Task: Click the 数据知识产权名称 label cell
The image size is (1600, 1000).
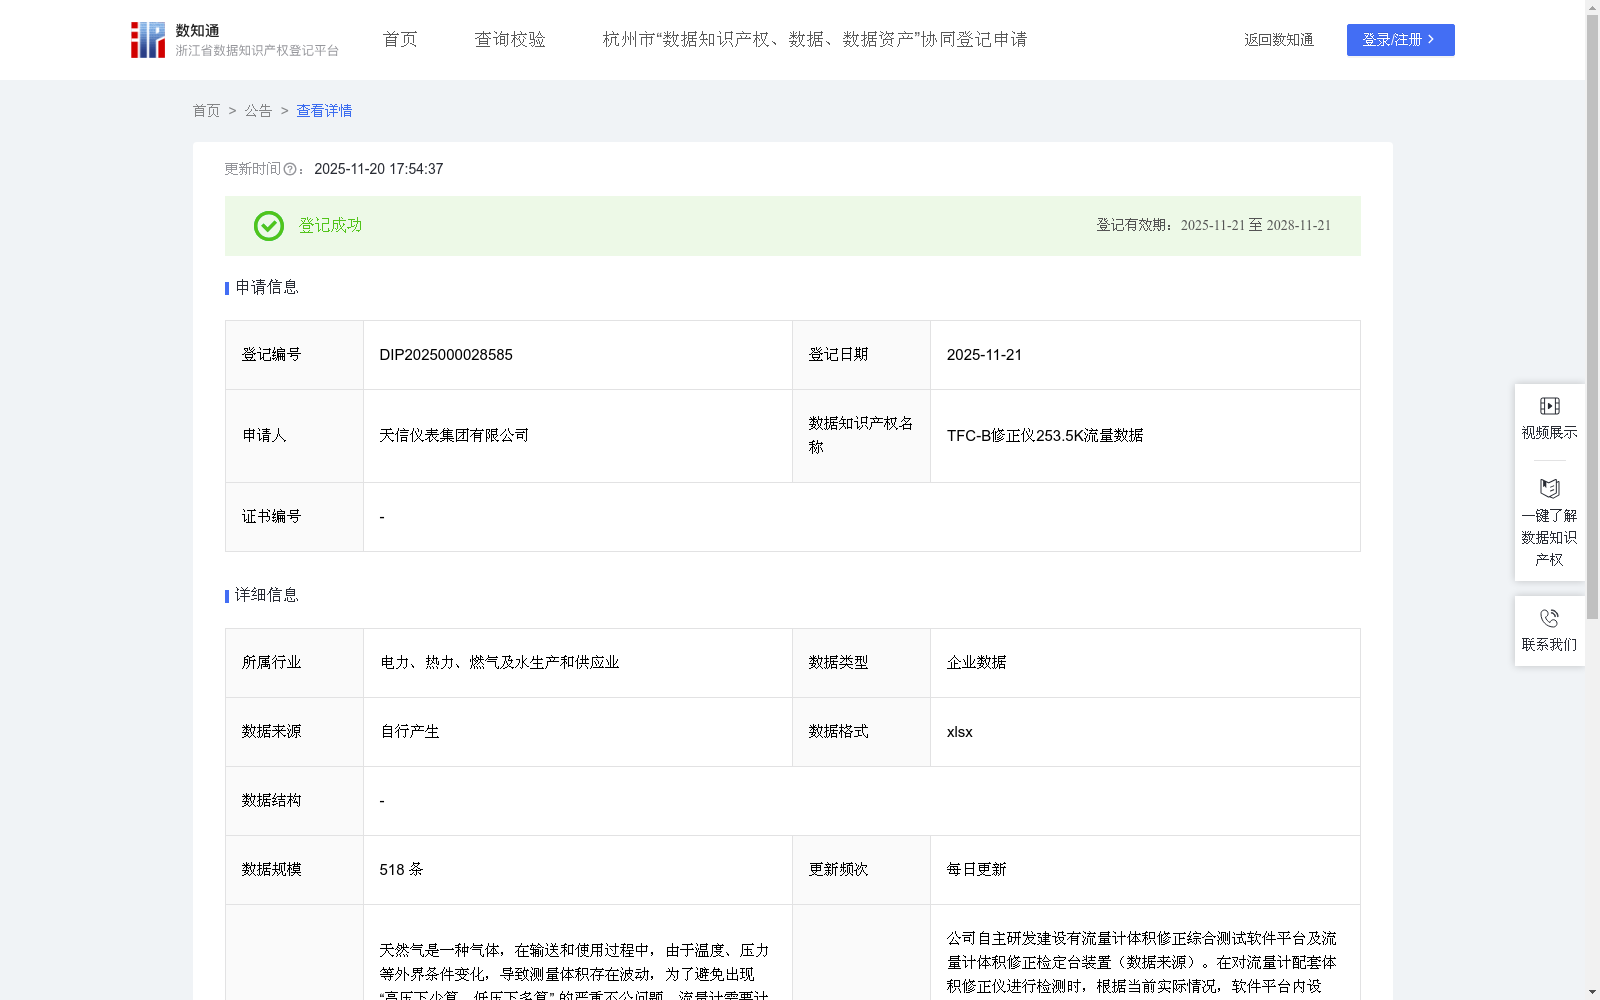Action: 861,436
